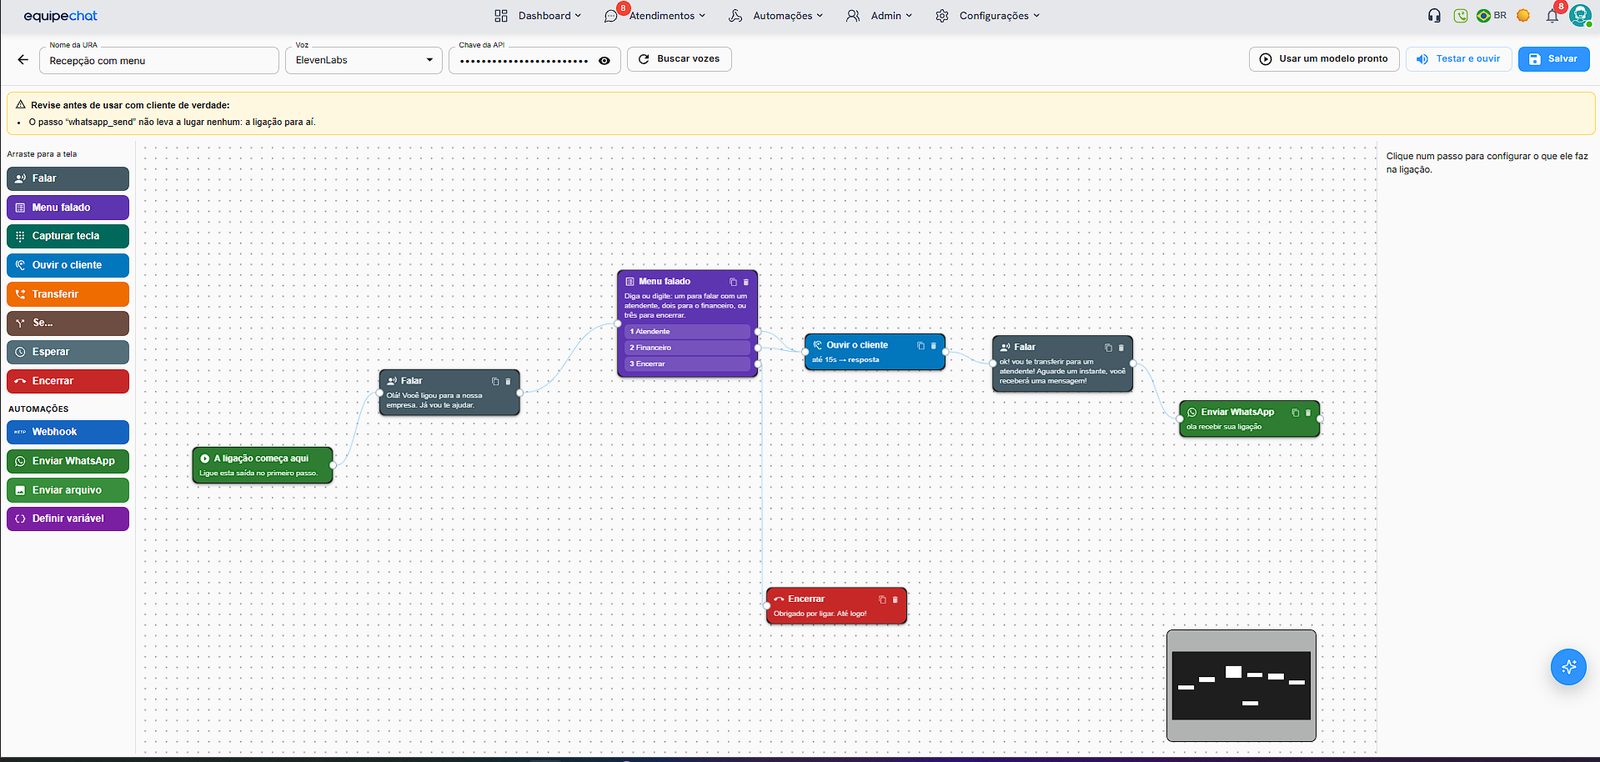Viewport: 1600px width, 762px height.
Task: Click the headset icon in the top bar
Action: [1434, 15]
